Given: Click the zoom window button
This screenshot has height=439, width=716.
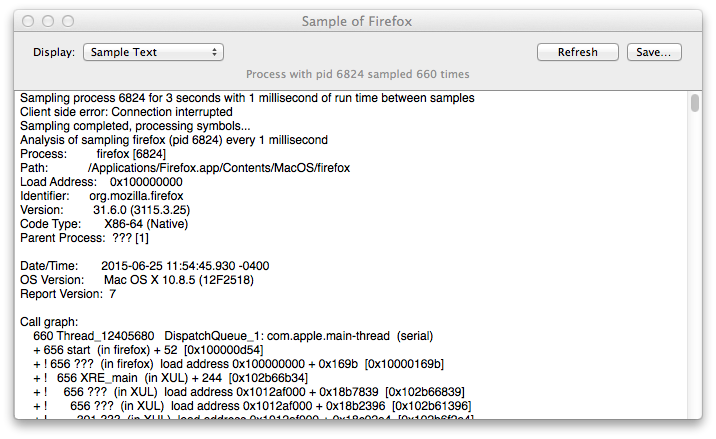Looking at the screenshot, I should (x=68, y=21).
